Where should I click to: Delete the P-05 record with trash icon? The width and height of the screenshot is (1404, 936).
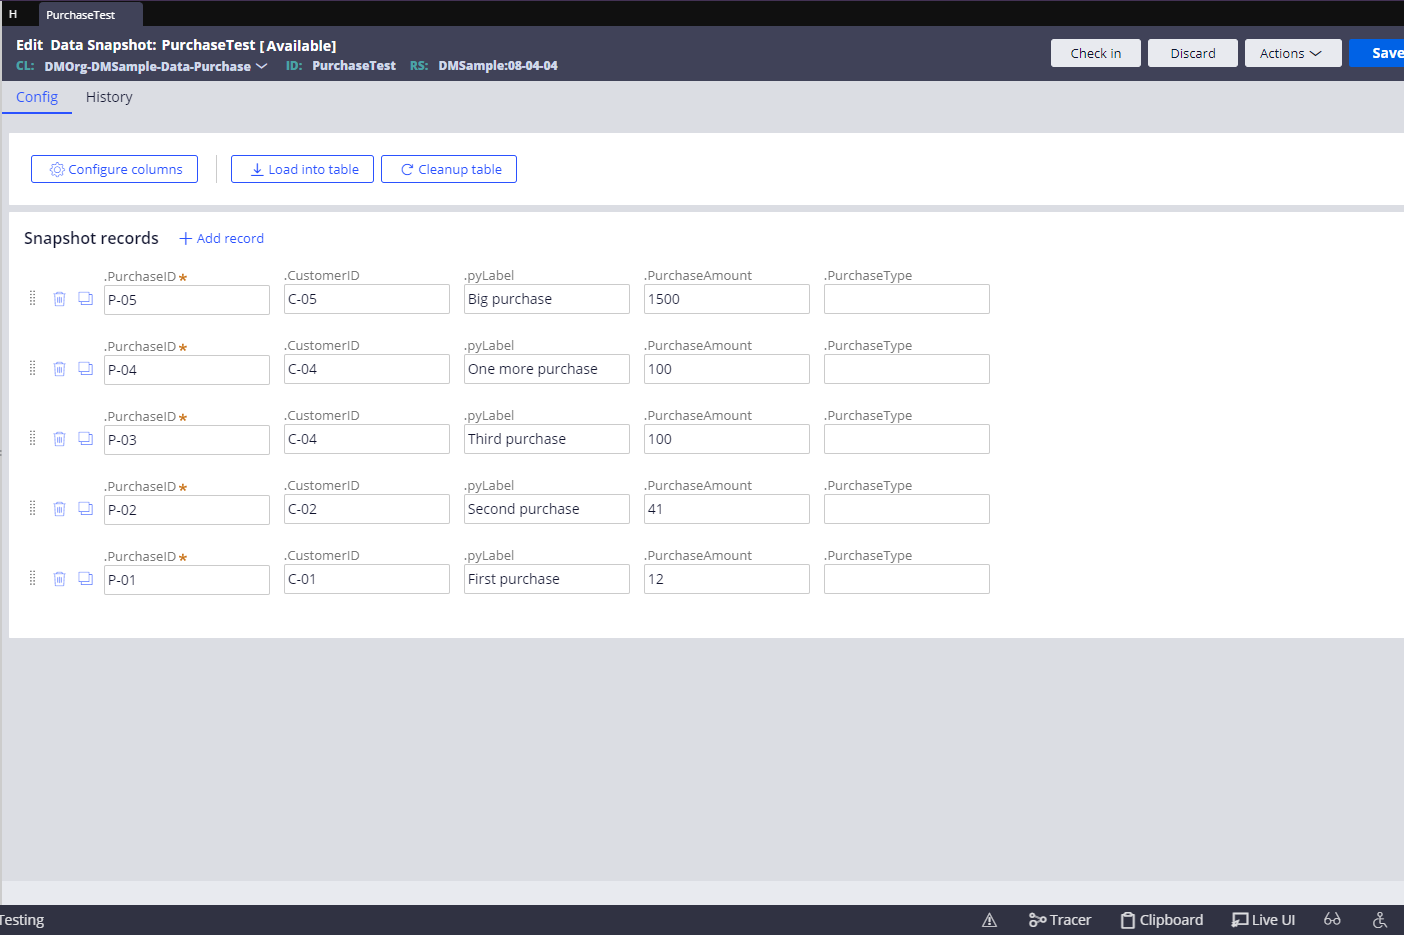coord(59,299)
